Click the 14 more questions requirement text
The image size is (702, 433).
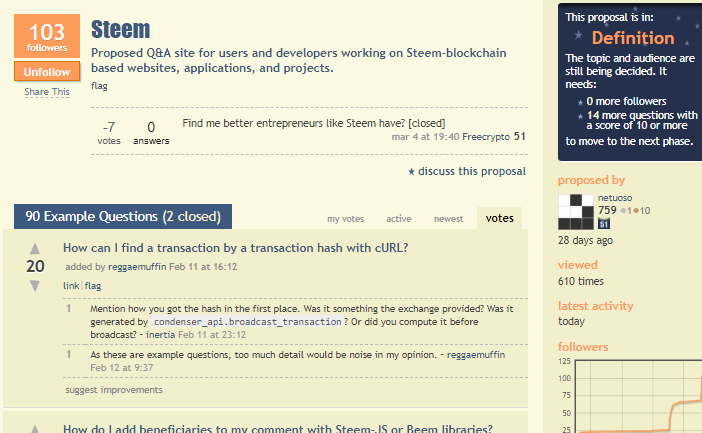point(642,120)
